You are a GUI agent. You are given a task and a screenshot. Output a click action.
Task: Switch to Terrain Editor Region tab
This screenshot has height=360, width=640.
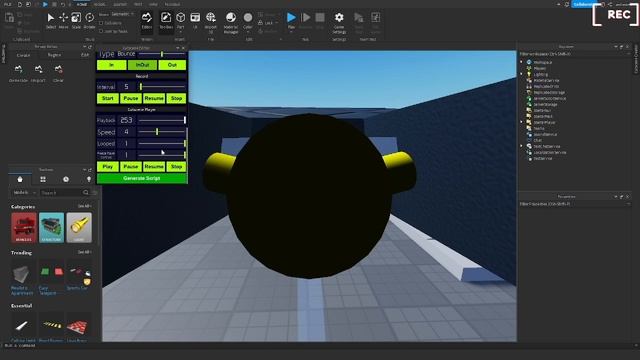[54, 55]
